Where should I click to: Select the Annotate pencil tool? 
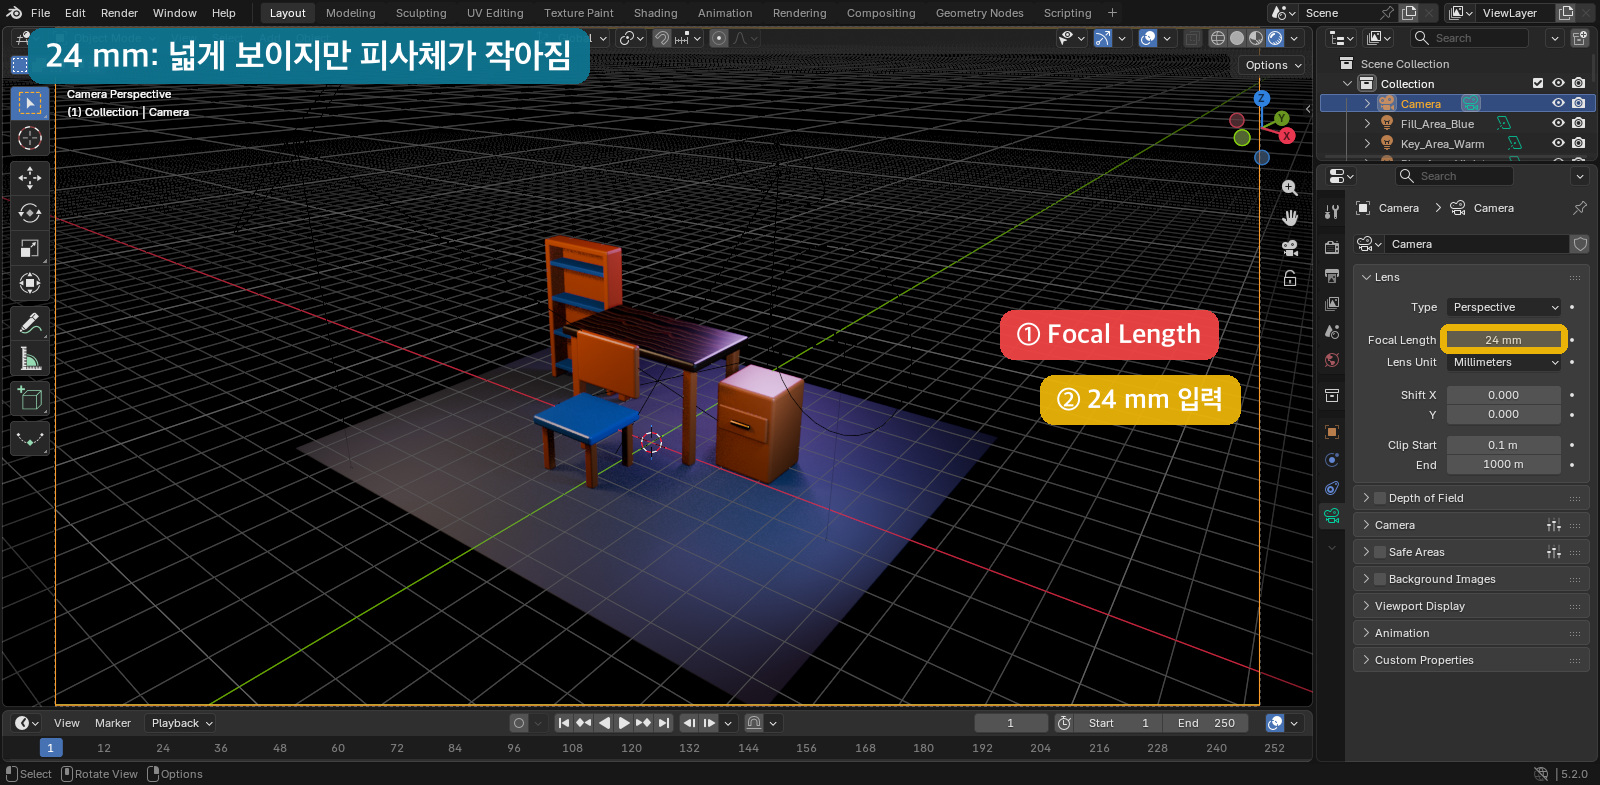(30, 323)
